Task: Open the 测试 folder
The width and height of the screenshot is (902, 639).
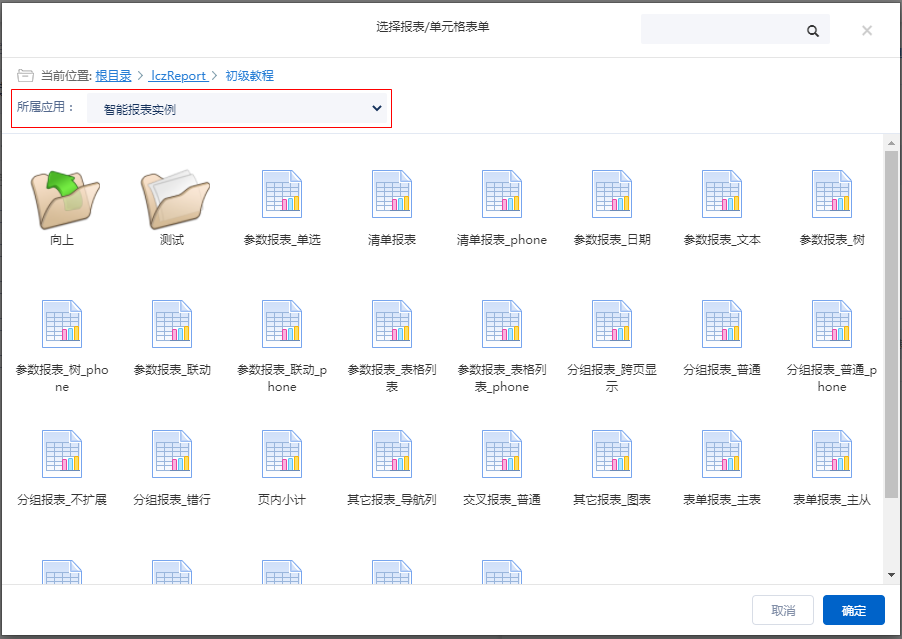Action: pos(172,198)
